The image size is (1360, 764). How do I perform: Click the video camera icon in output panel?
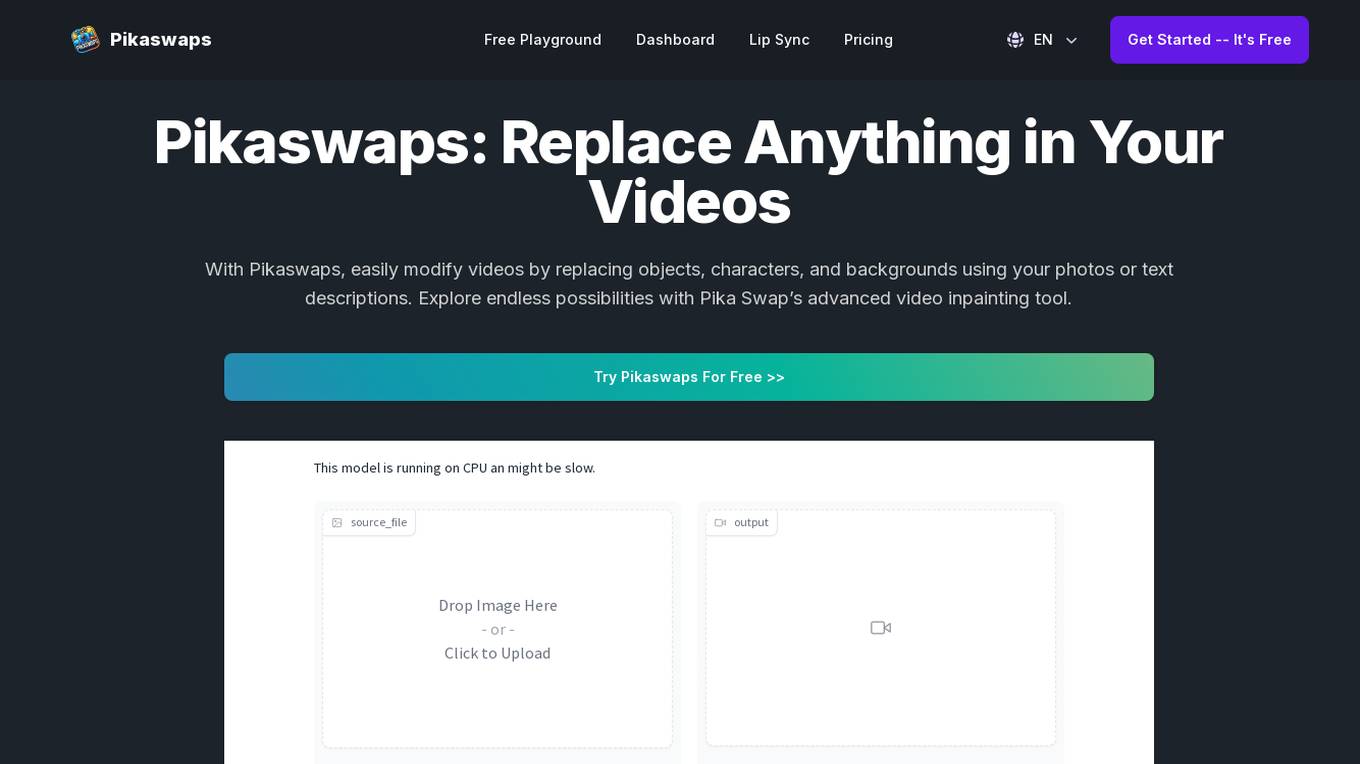coord(880,628)
